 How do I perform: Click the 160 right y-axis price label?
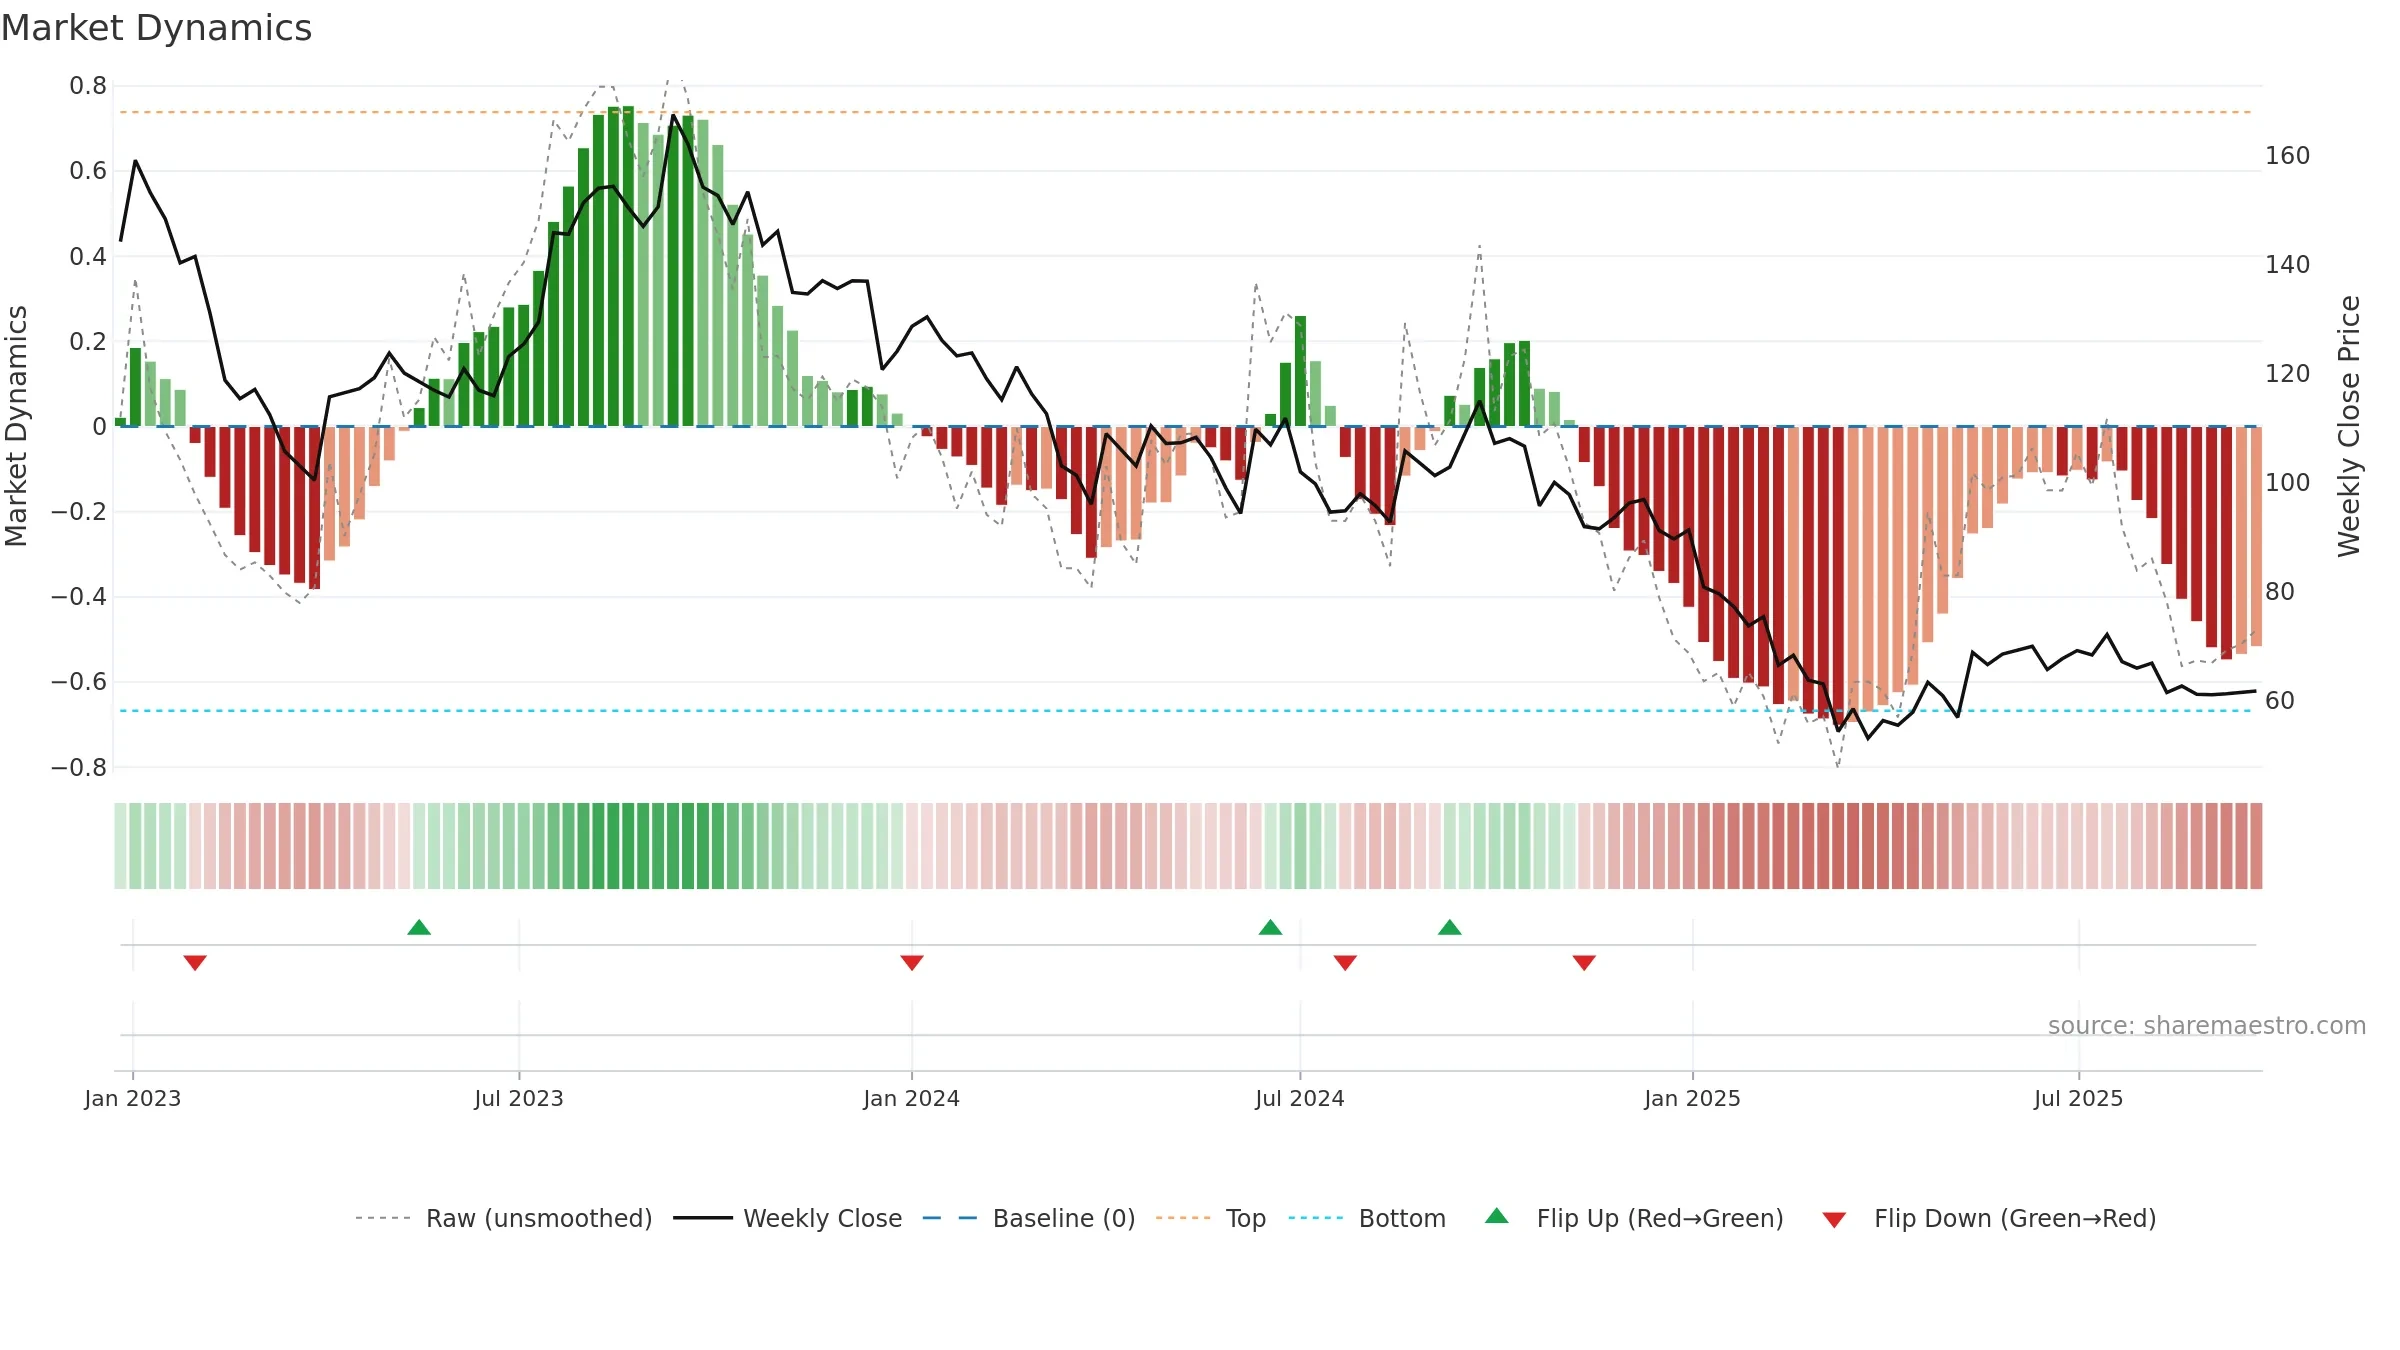point(2288,156)
